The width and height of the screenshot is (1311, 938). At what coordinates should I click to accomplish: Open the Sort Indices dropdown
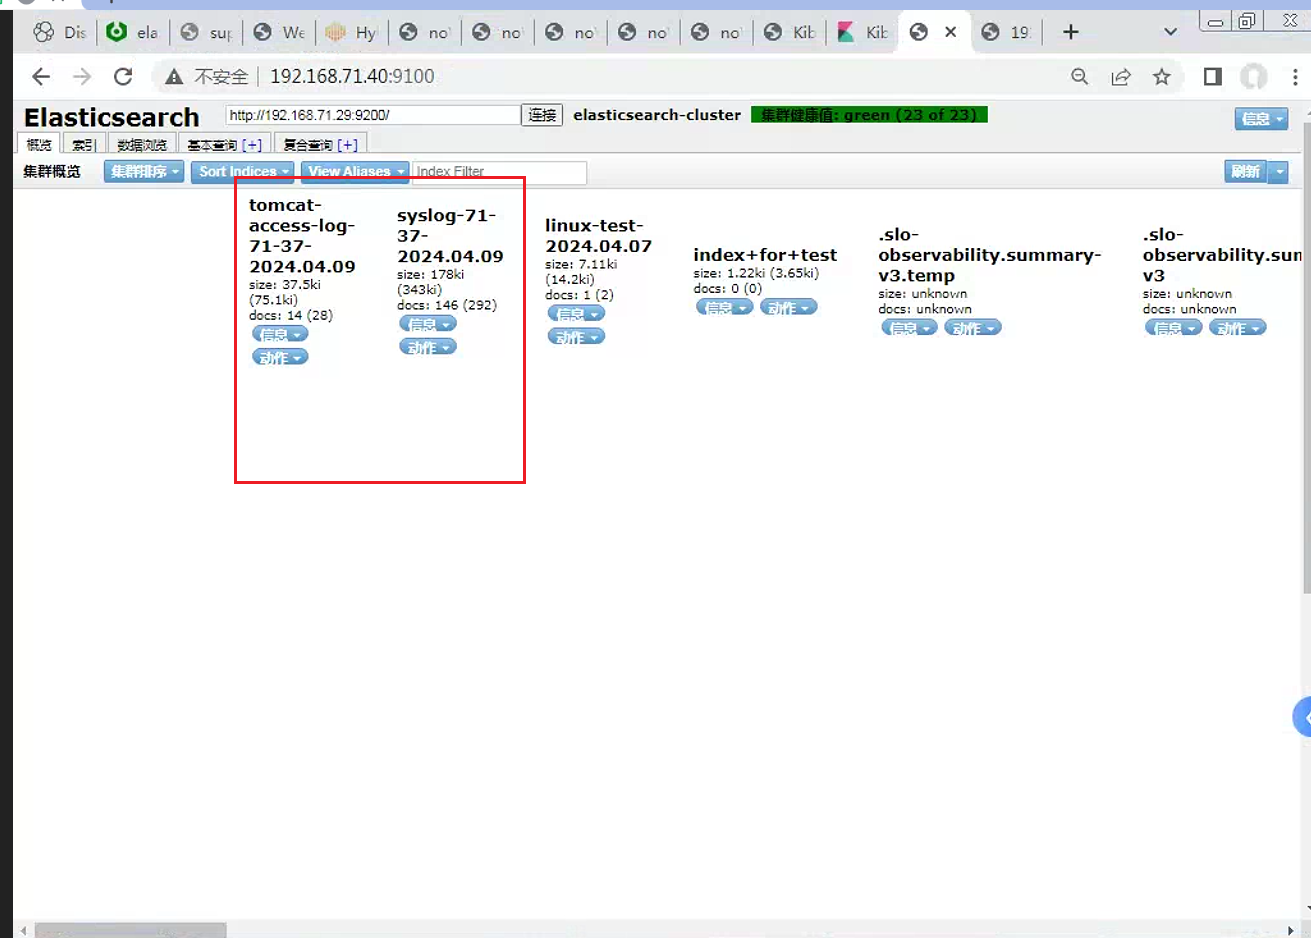243,172
